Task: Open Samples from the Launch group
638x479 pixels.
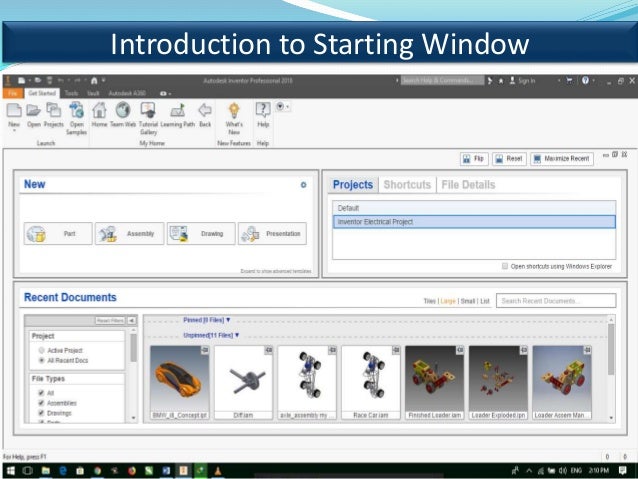Action: click(x=77, y=111)
